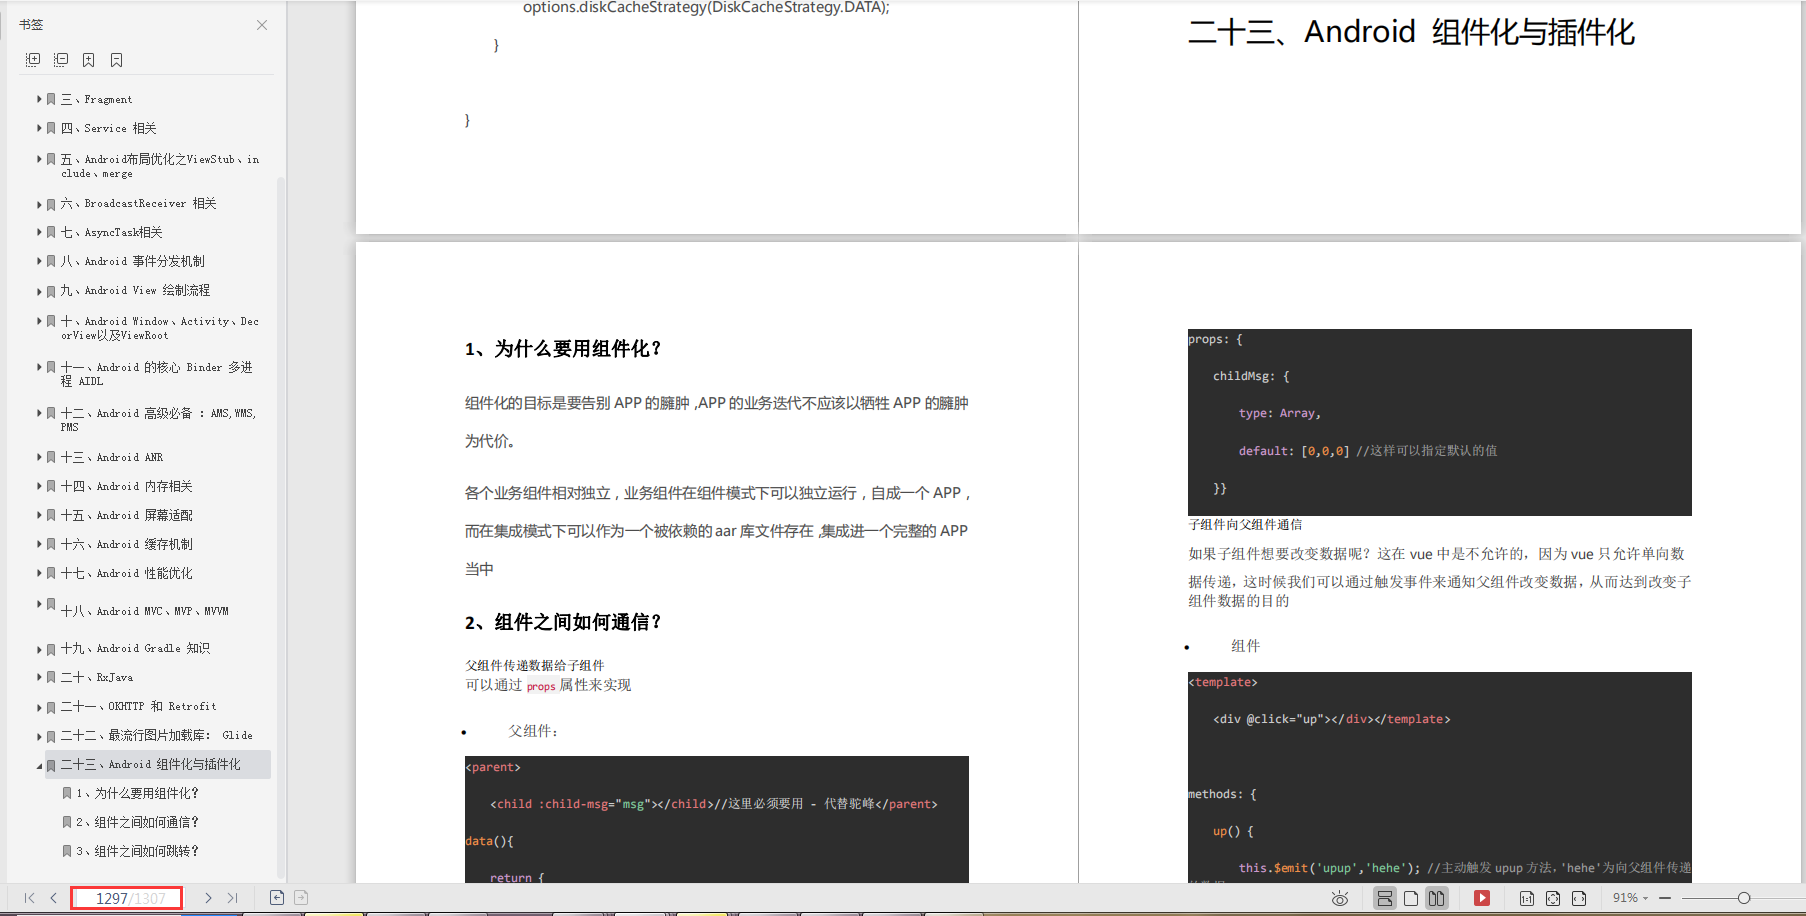The image size is (1806, 916).
Task: Collapse all bookmarks in the panel
Action: pyautogui.click(x=61, y=60)
